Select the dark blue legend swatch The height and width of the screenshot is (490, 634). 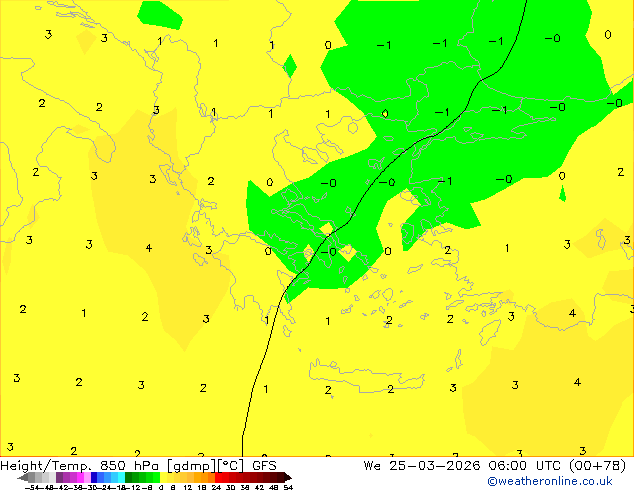point(94,477)
